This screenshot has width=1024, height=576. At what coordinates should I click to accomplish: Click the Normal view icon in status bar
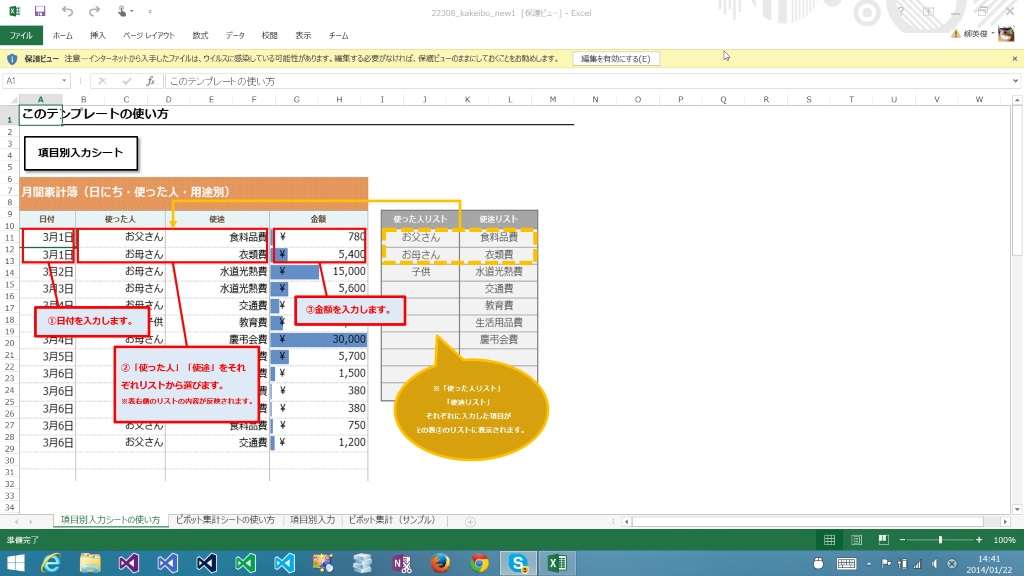pyautogui.click(x=829, y=539)
